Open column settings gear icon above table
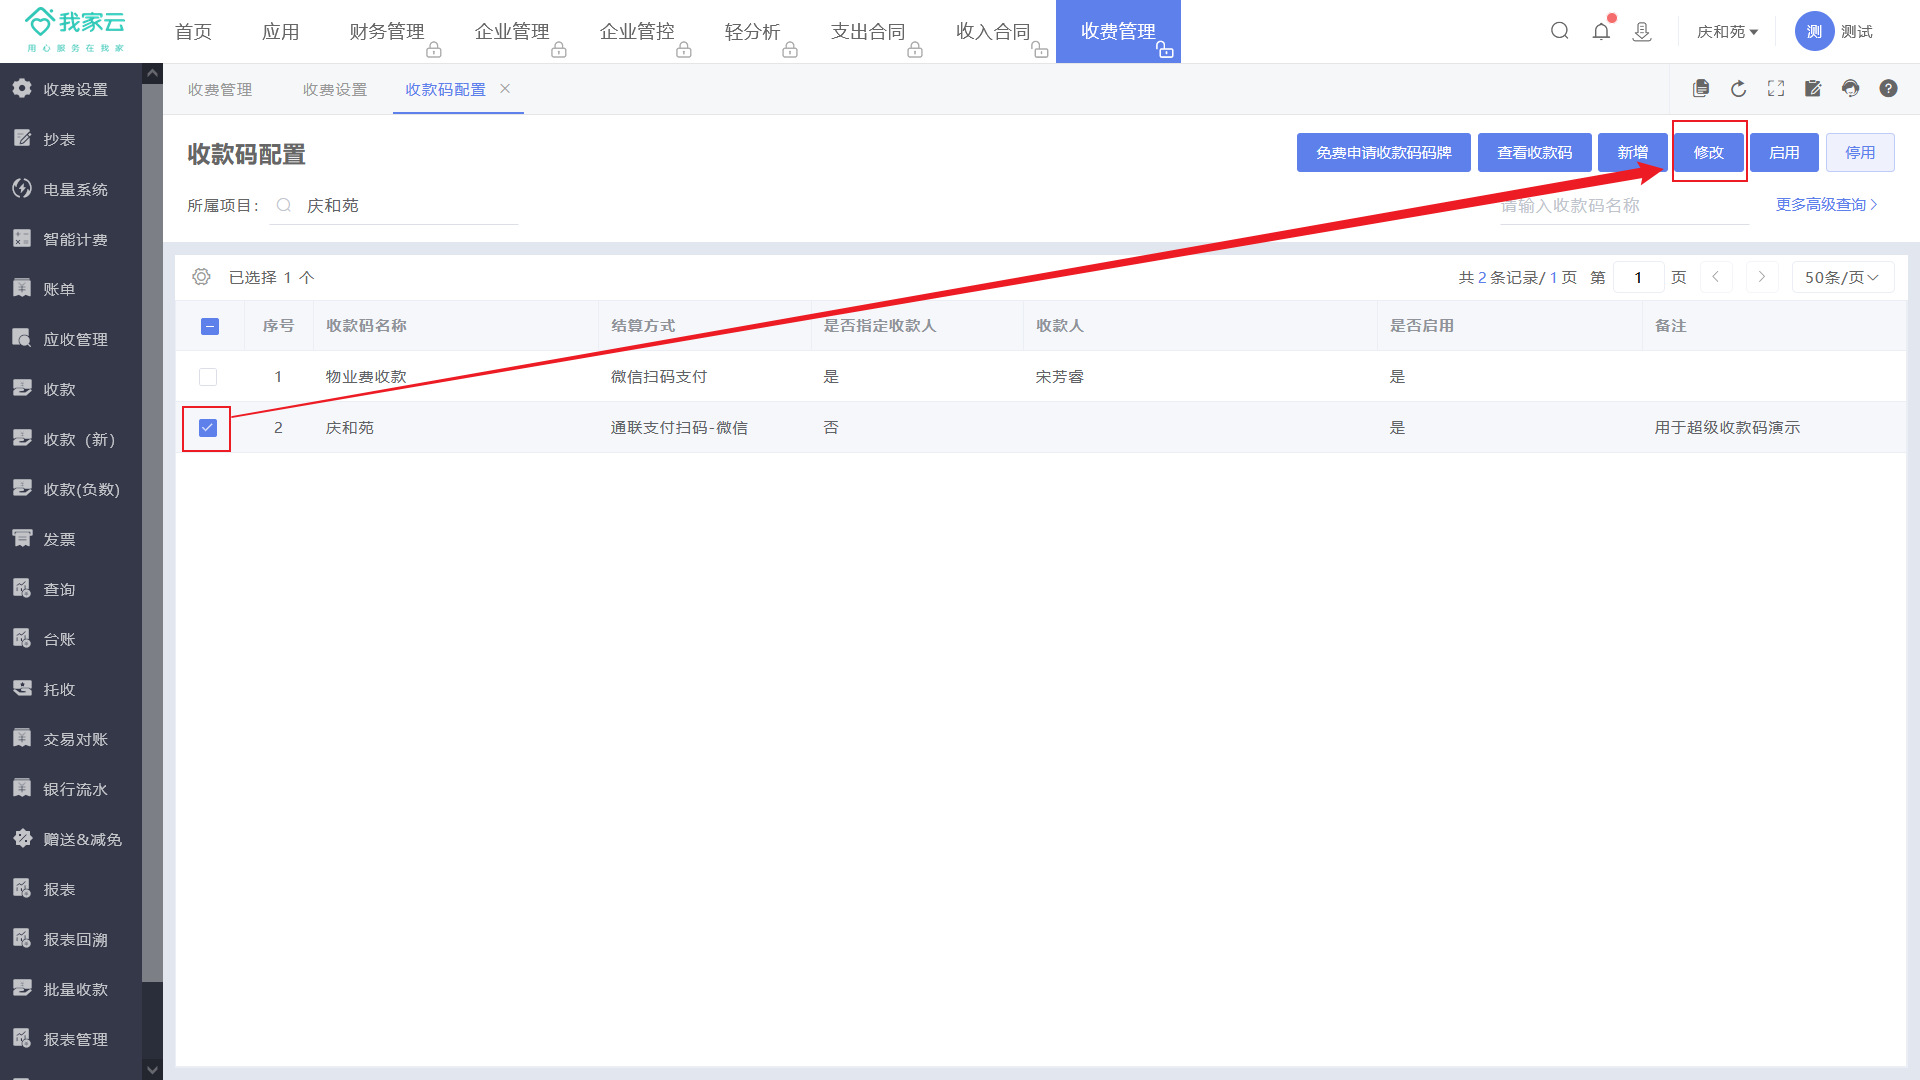Viewport: 1920px width, 1080px height. click(x=201, y=277)
